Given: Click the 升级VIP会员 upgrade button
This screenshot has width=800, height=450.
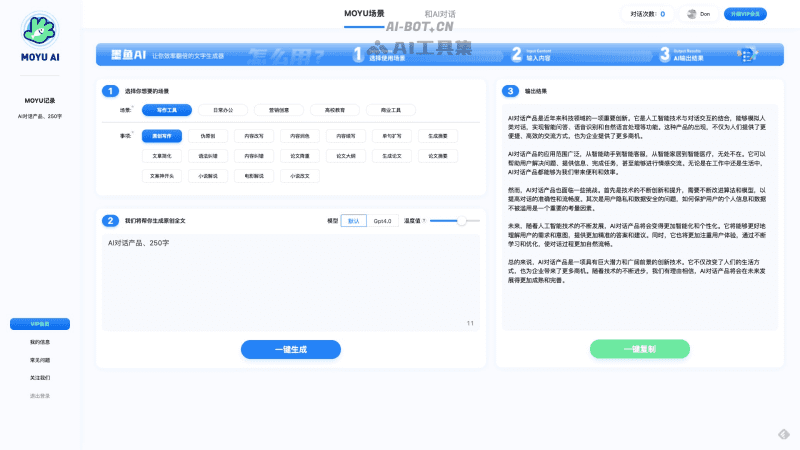Looking at the screenshot, I should point(749,14).
